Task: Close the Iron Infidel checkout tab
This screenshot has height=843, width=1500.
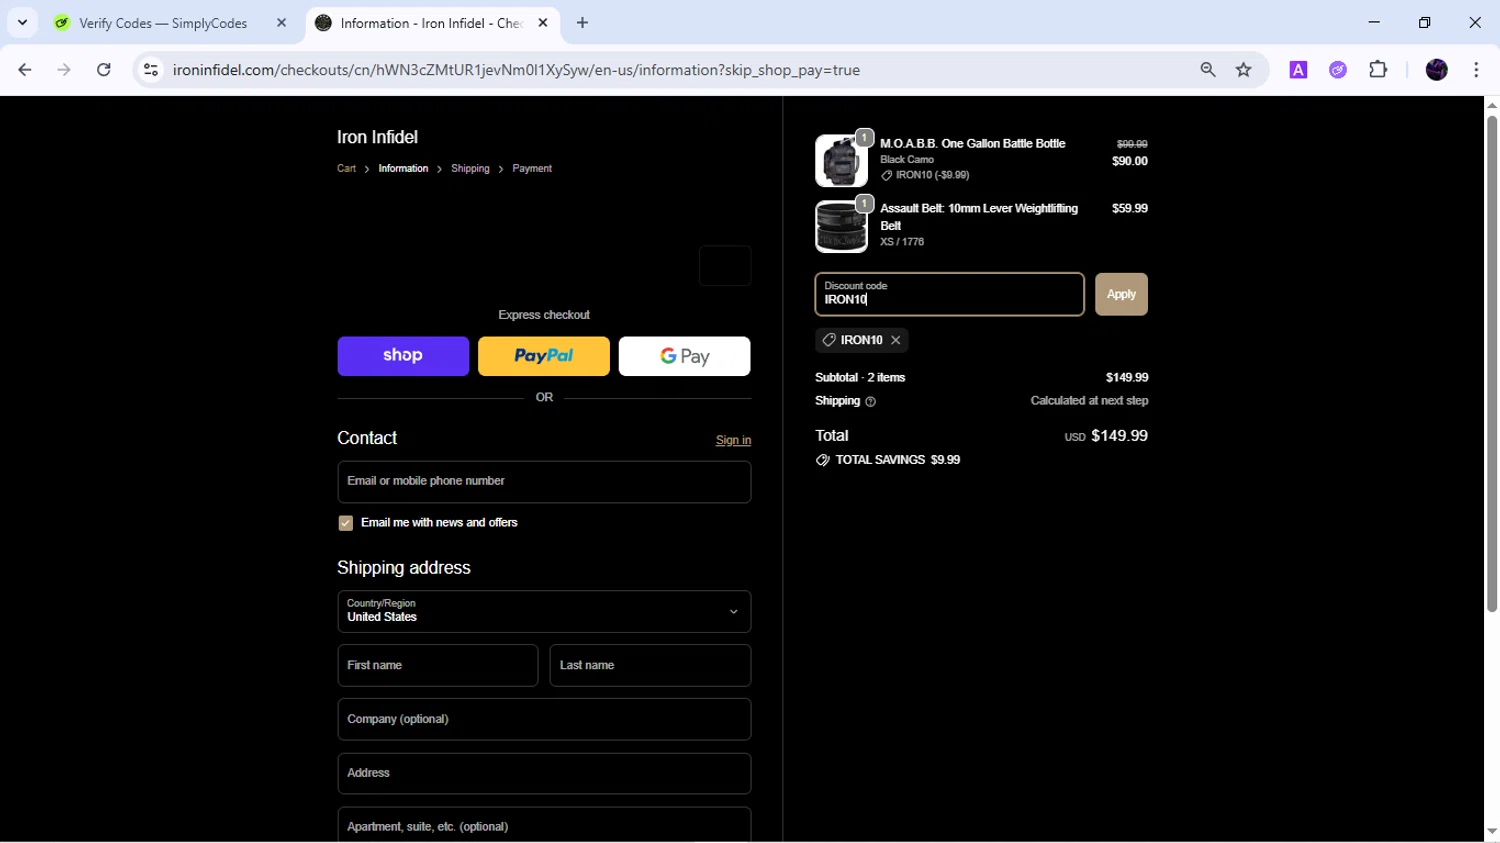Action: (x=543, y=23)
